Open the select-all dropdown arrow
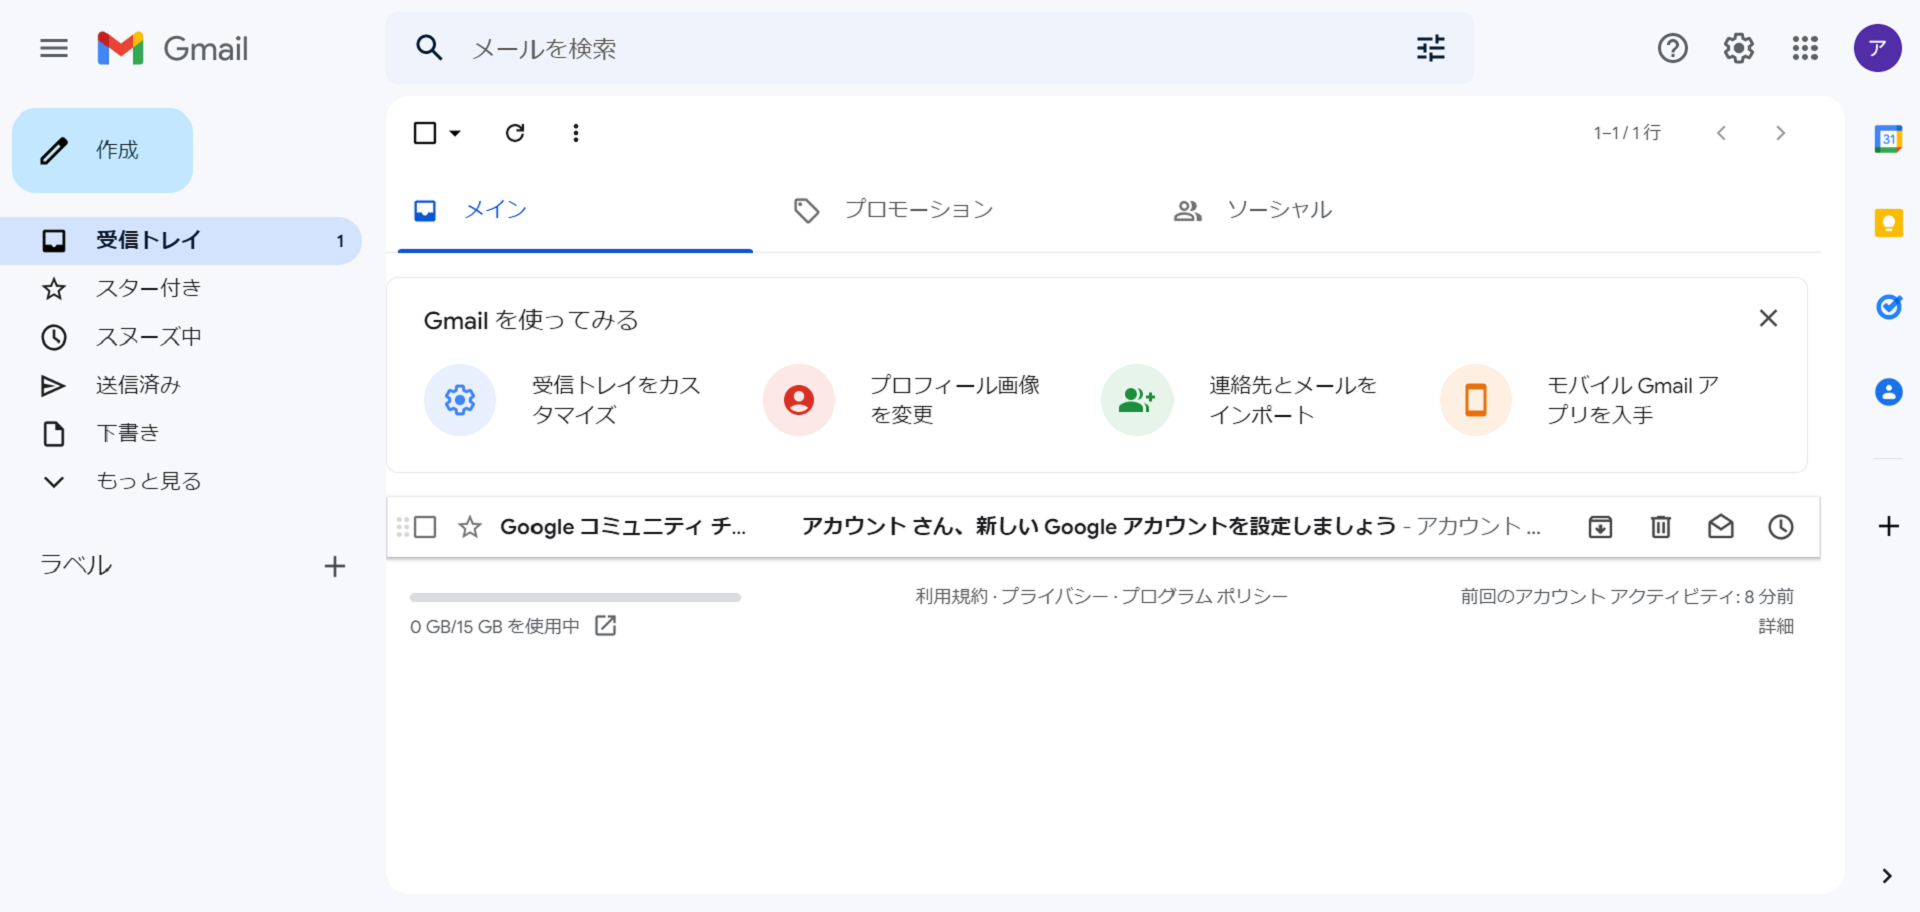Image resolution: width=1920 pixels, height=912 pixels. pos(455,133)
